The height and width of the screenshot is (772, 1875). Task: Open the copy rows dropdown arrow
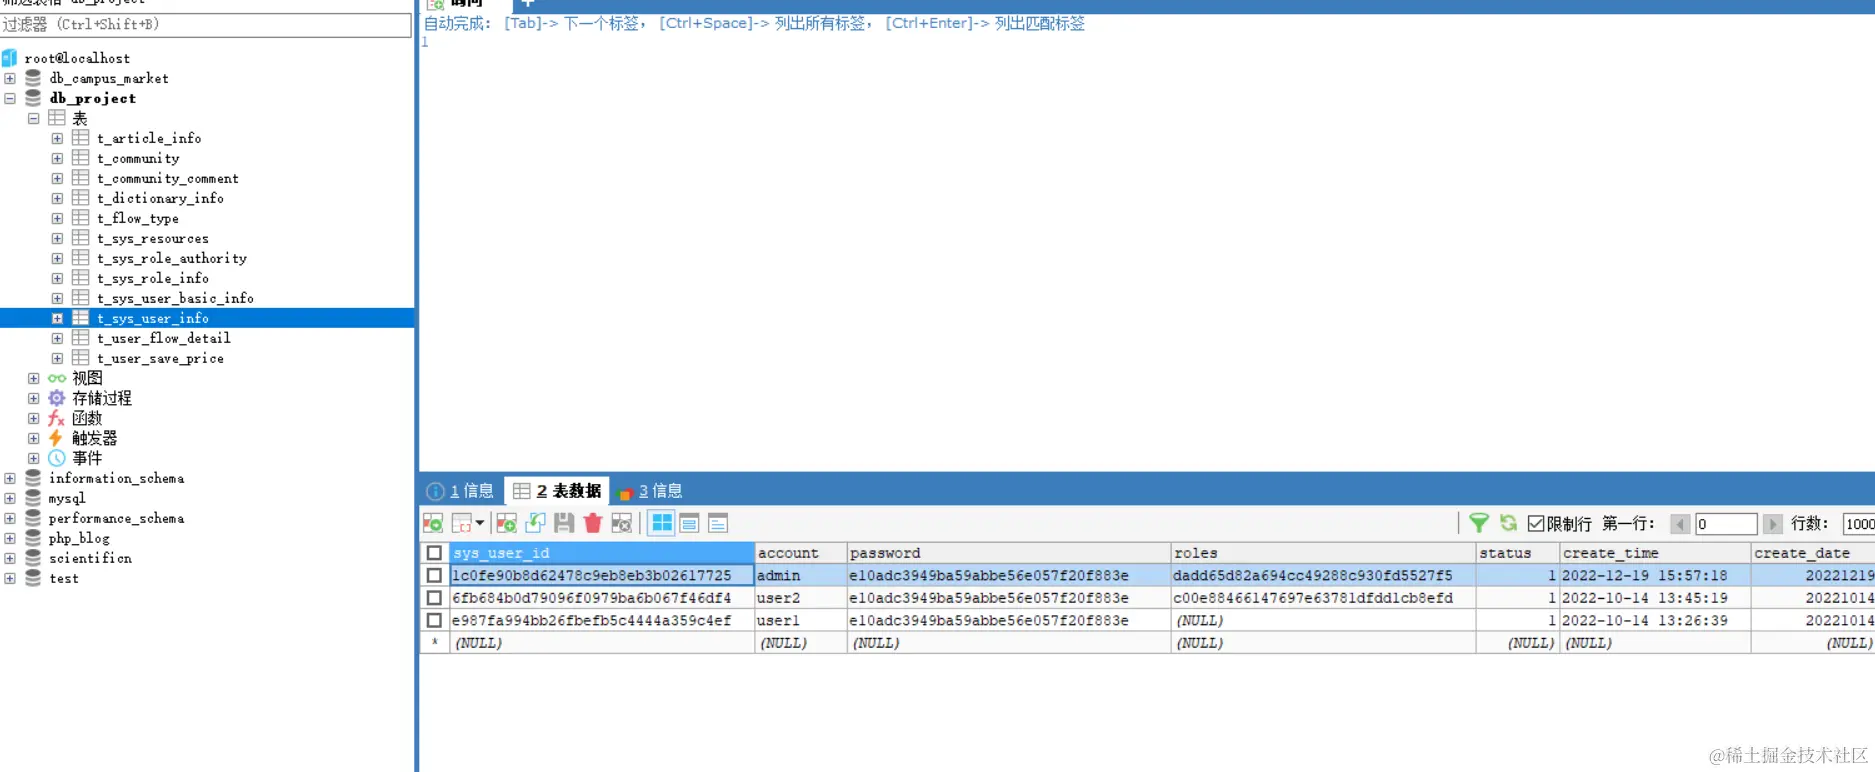click(x=480, y=523)
